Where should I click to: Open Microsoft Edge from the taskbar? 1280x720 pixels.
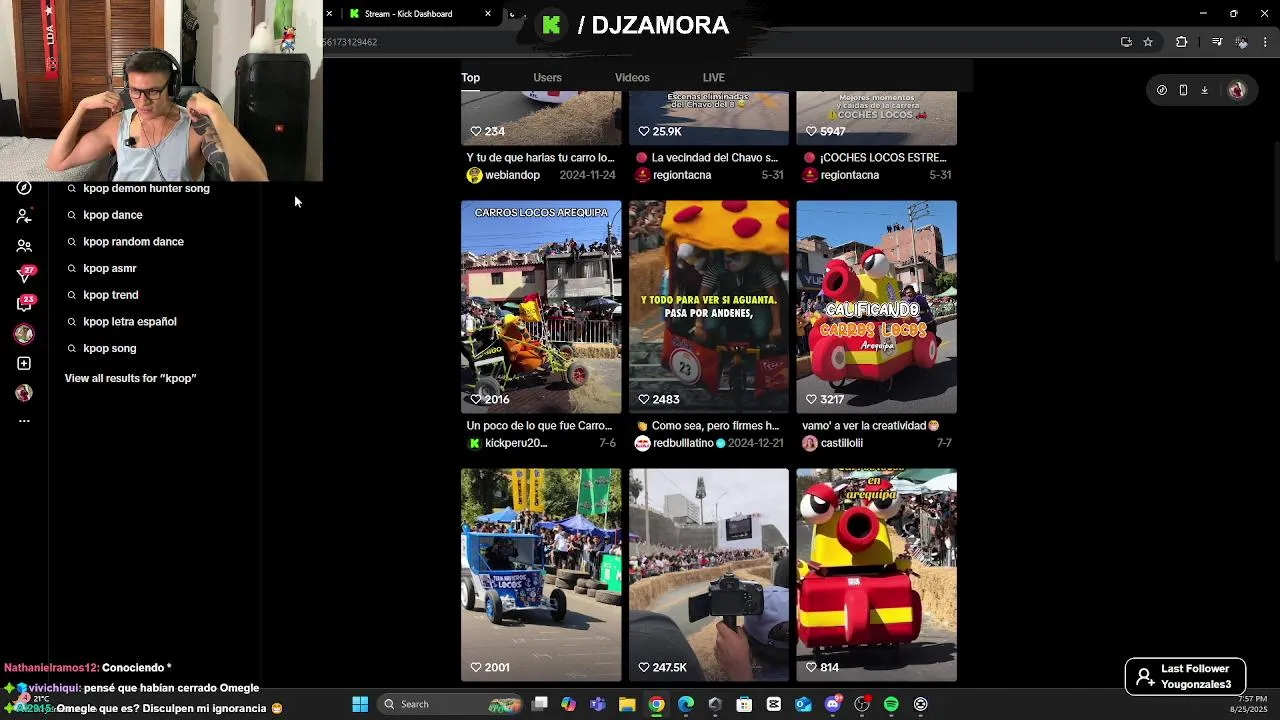click(686, 704)
